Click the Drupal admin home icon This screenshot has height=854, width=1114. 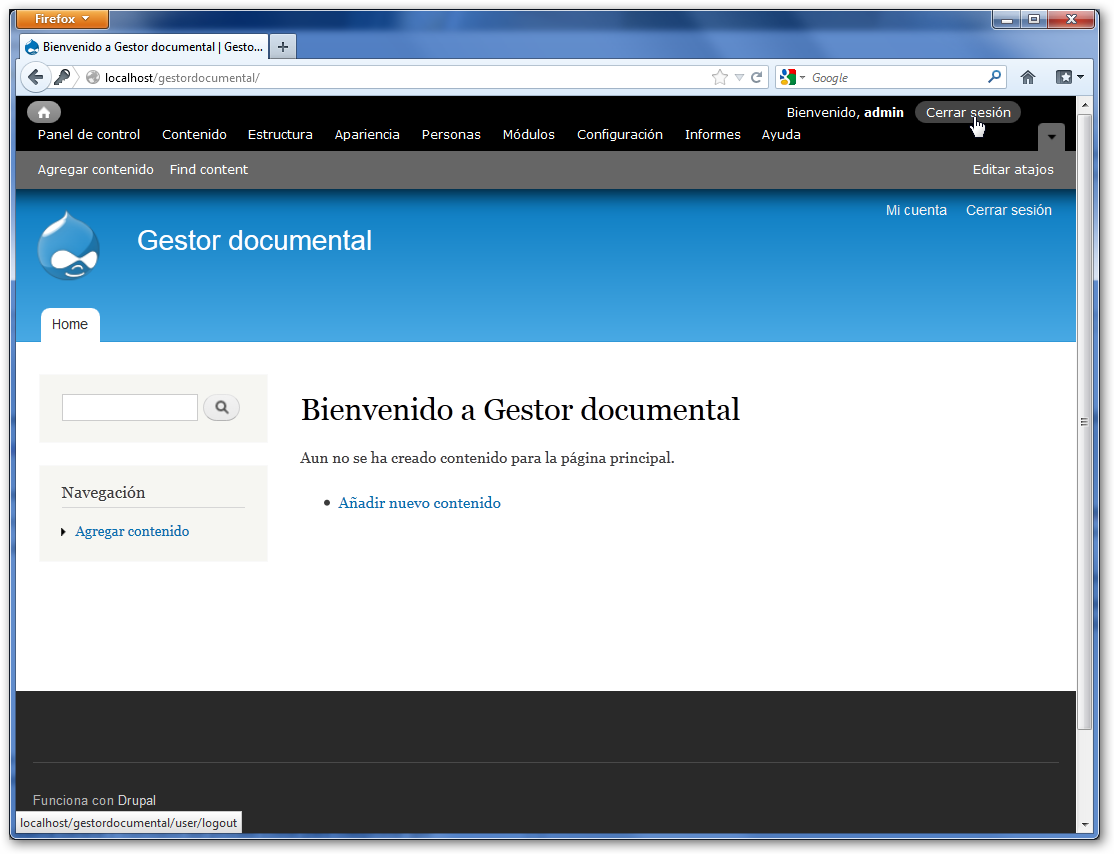click(44, 112)
